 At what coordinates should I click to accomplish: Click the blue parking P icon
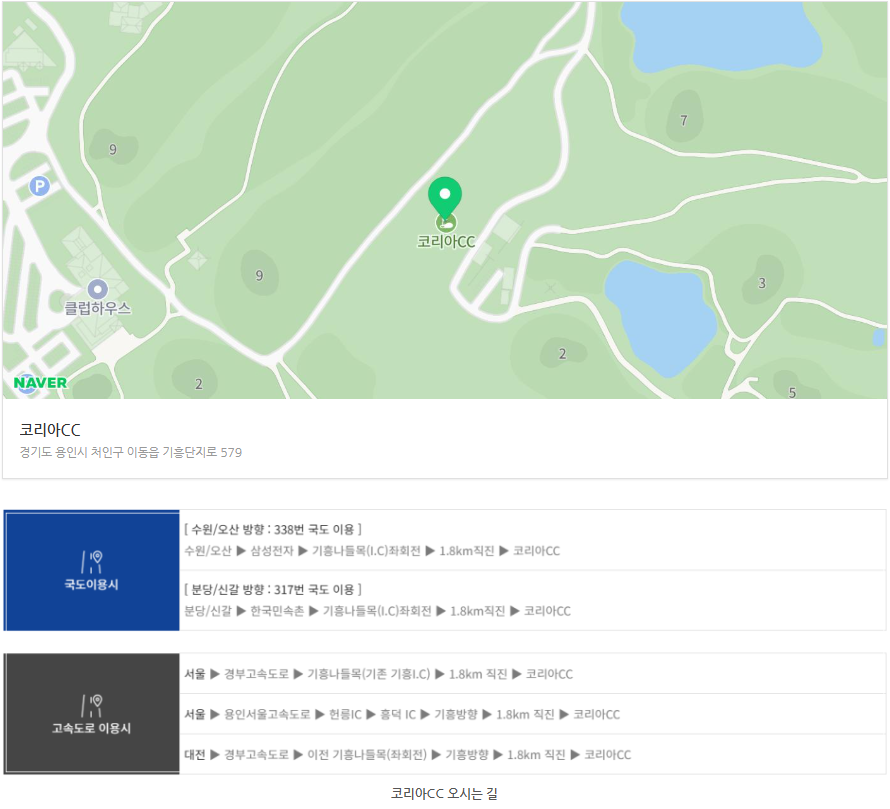[39, 185]
